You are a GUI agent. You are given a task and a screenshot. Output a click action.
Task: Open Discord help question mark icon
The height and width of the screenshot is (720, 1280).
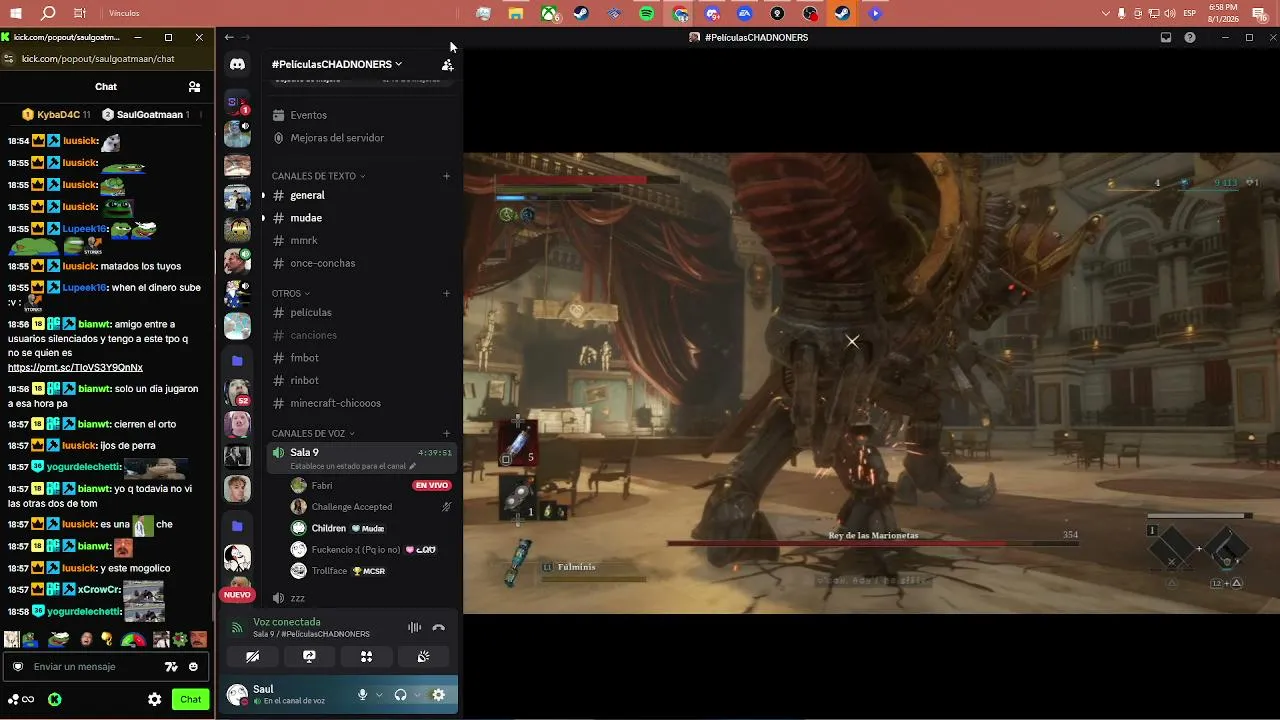(1190, 38)
